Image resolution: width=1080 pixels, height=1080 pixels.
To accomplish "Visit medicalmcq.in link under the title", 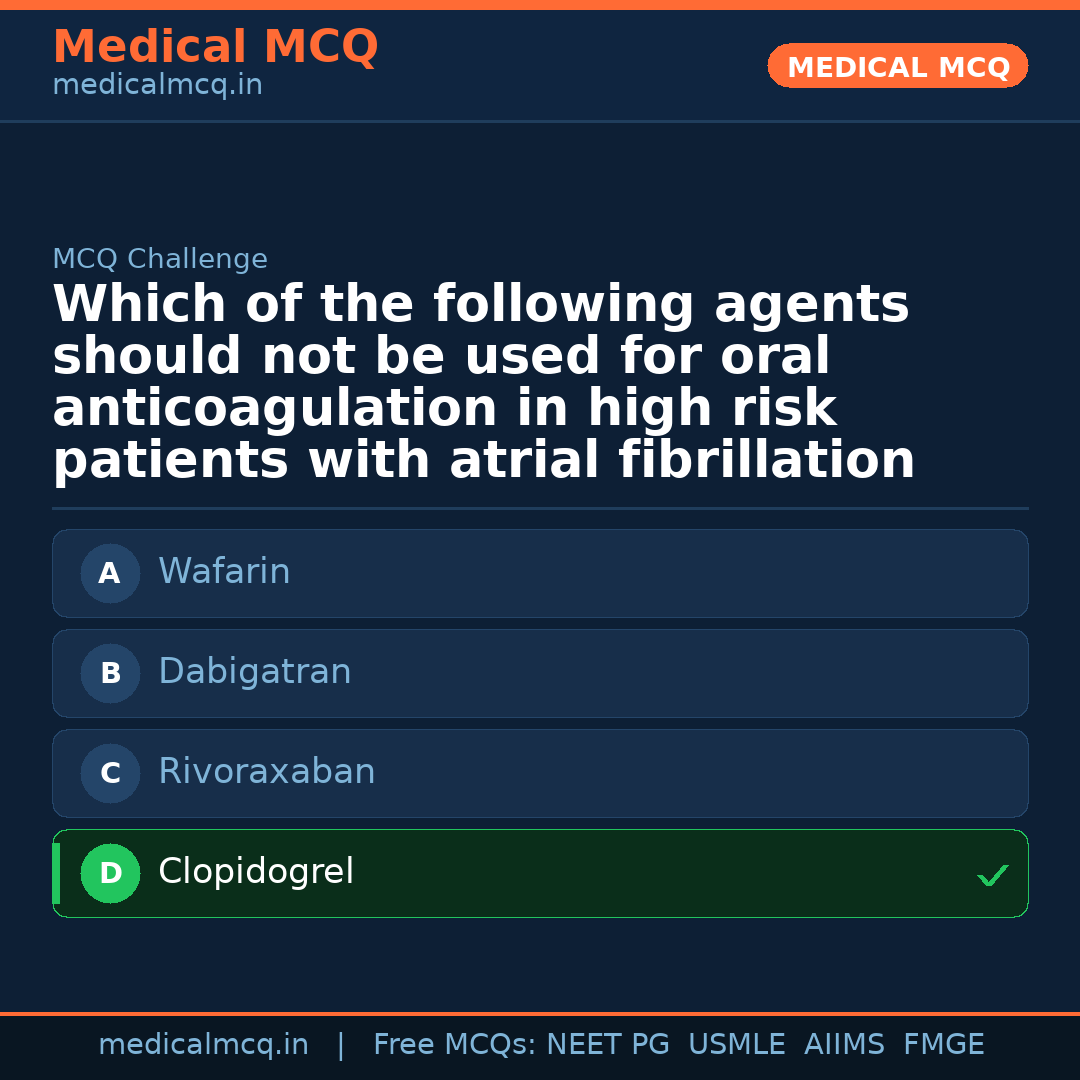I will [157, 85].
